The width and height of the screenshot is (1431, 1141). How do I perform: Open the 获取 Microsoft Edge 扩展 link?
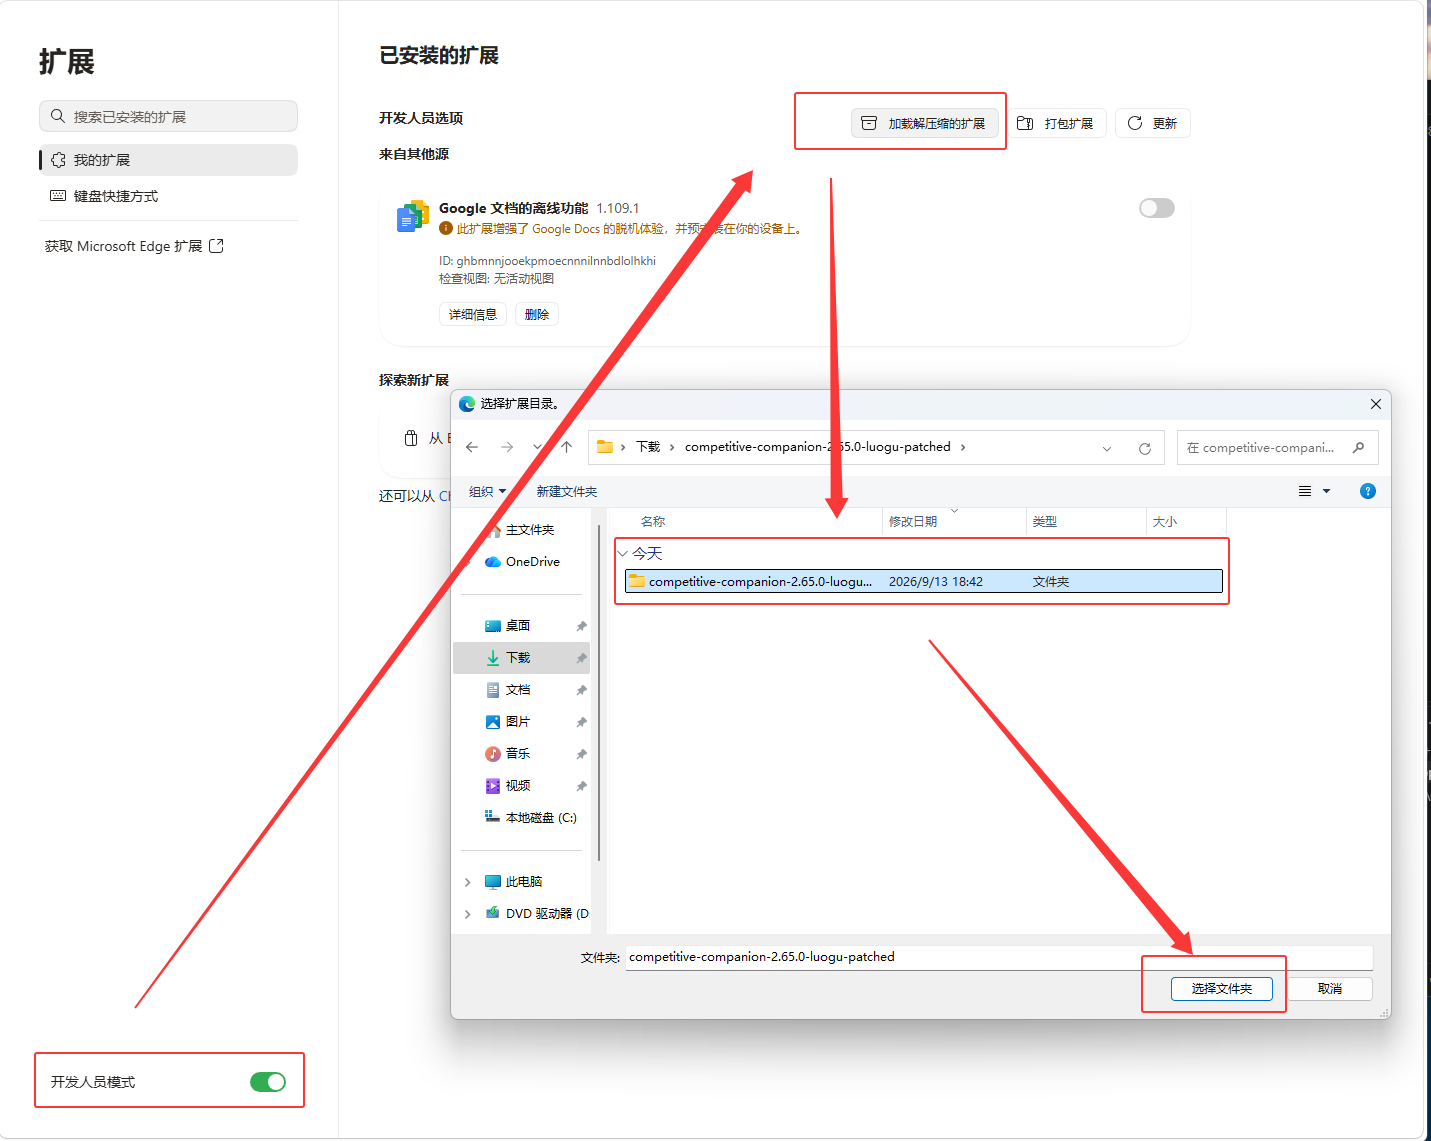coord(134,246)
